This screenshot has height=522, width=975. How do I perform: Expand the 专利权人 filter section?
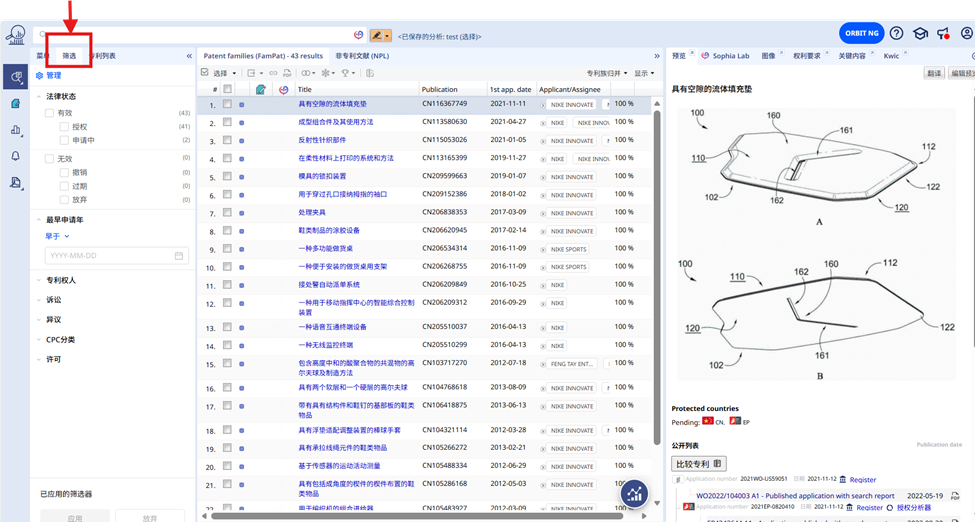tap(39, 280)
